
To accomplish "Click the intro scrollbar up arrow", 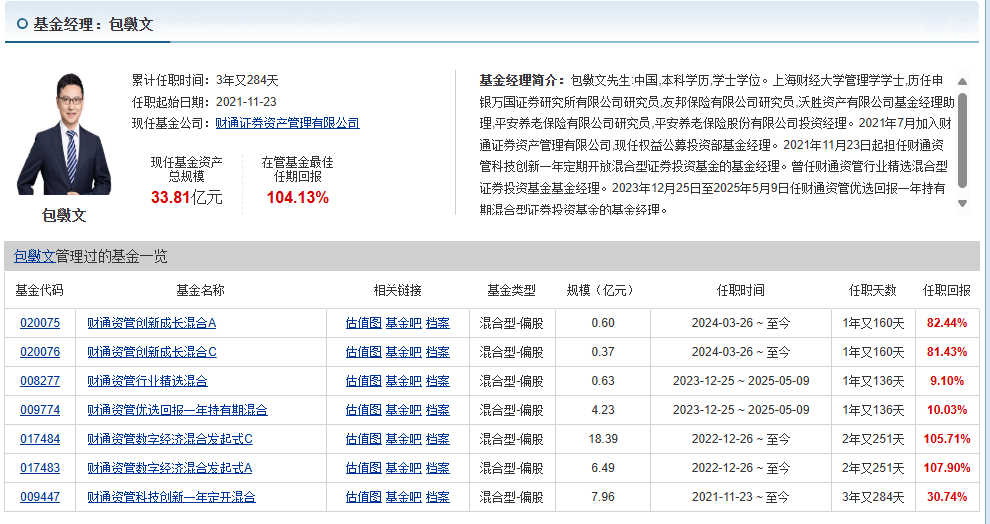I will (x=962, y=81).
